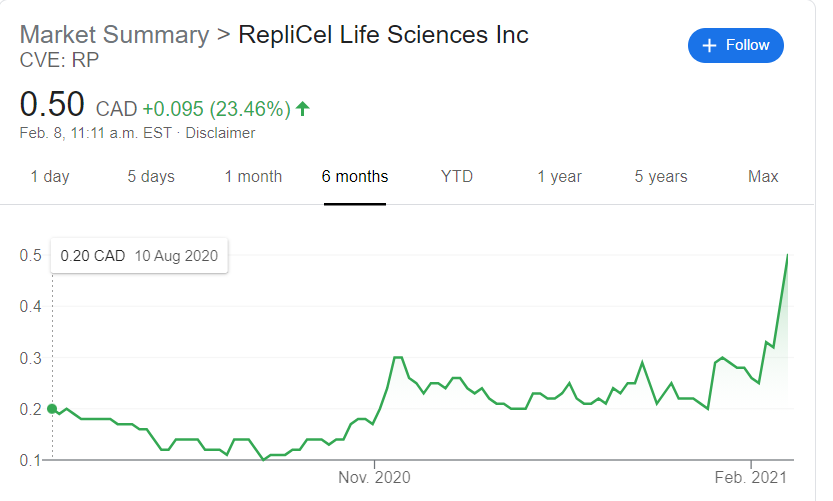Click the Follow button
The image size is (833, 501).
[x=735, y=45]
